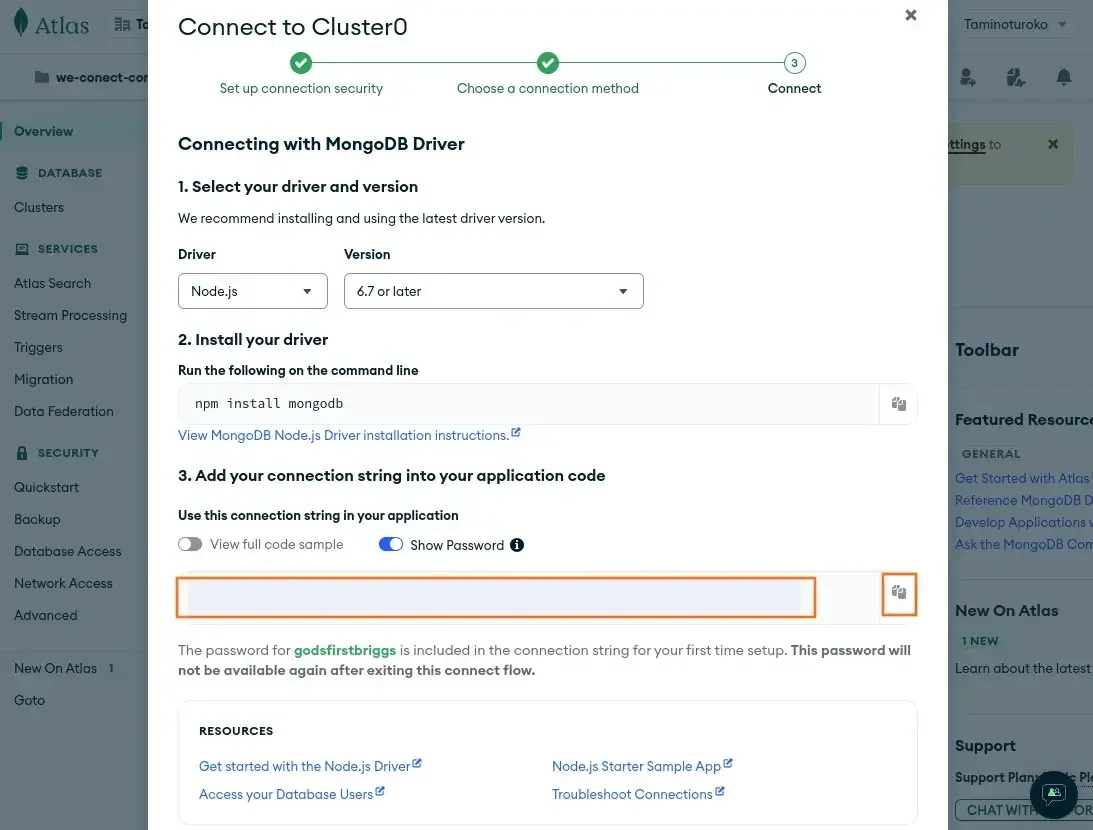This screenshot has width=1093, height=830.
Task: Close the Connect to Cluster0 dialog
Action: click(910, 15)
